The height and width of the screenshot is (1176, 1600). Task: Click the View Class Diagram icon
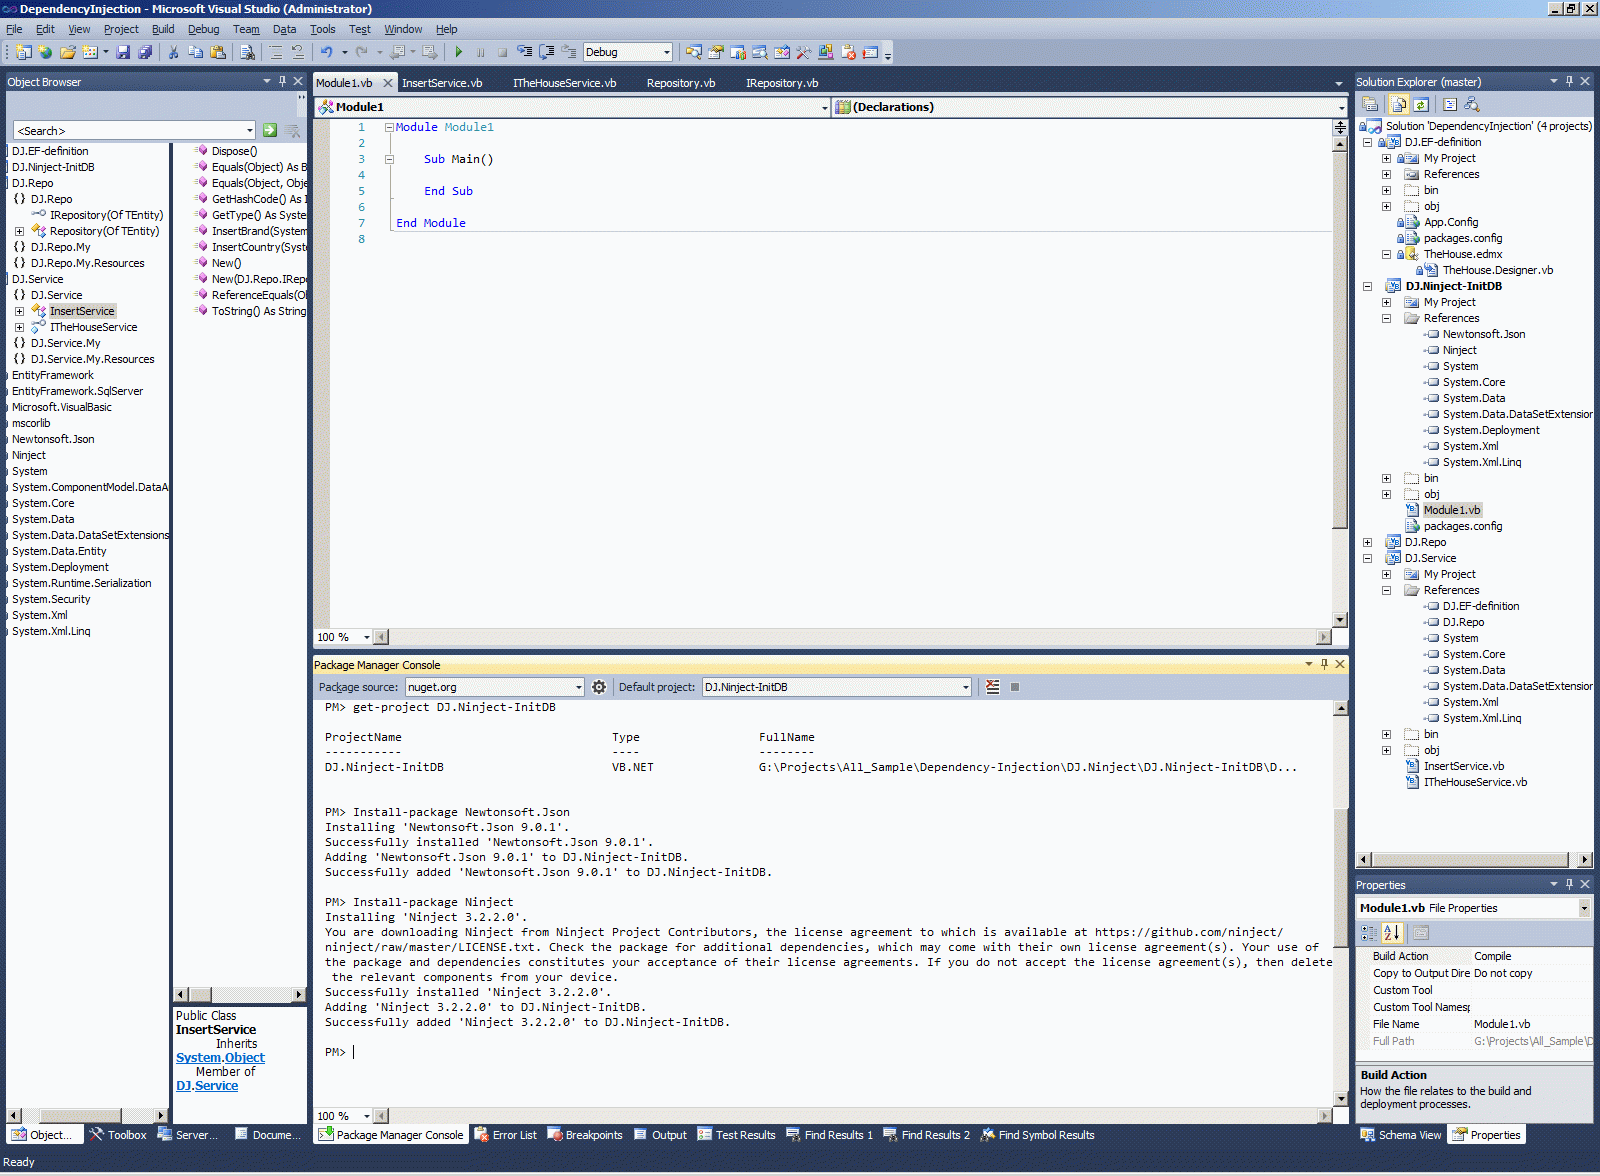(x=1472, y=104)
